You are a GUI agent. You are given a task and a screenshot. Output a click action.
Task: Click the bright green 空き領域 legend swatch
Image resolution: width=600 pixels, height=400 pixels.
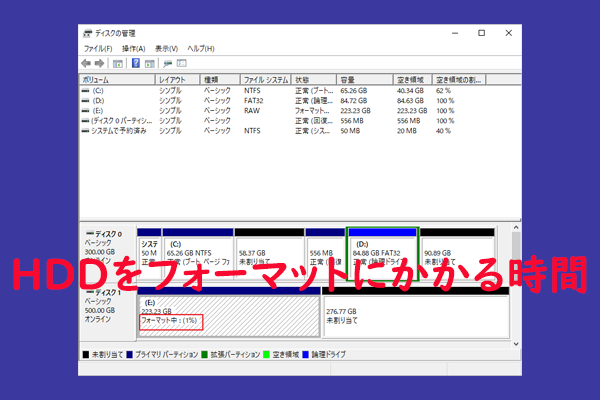267,355
